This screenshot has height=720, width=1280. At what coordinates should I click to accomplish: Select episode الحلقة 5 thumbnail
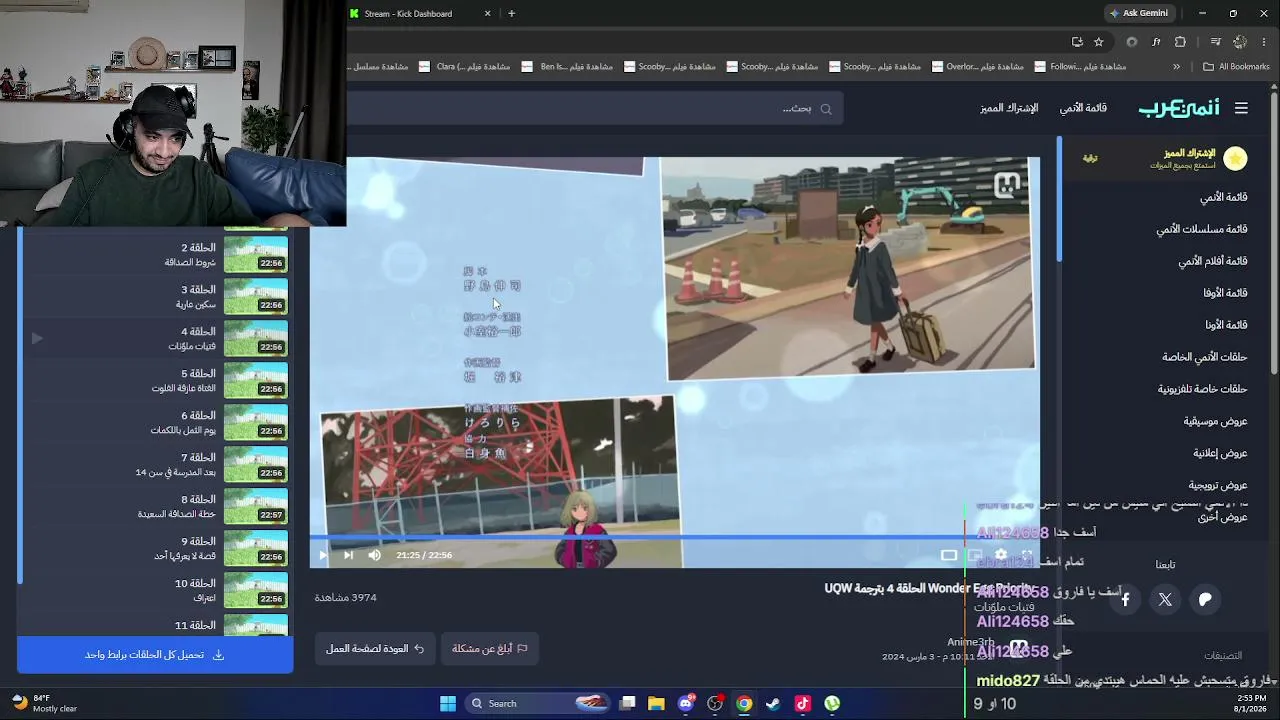click(255, 380)
